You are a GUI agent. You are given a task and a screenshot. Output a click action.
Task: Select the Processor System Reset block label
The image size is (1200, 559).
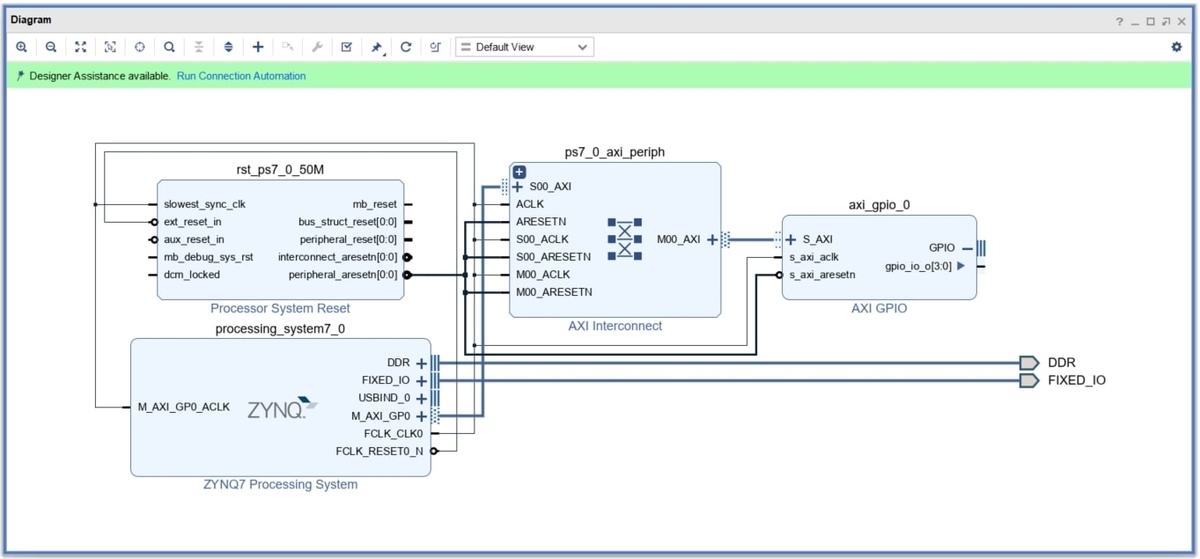pyautogui.click(x=280, y=309)
